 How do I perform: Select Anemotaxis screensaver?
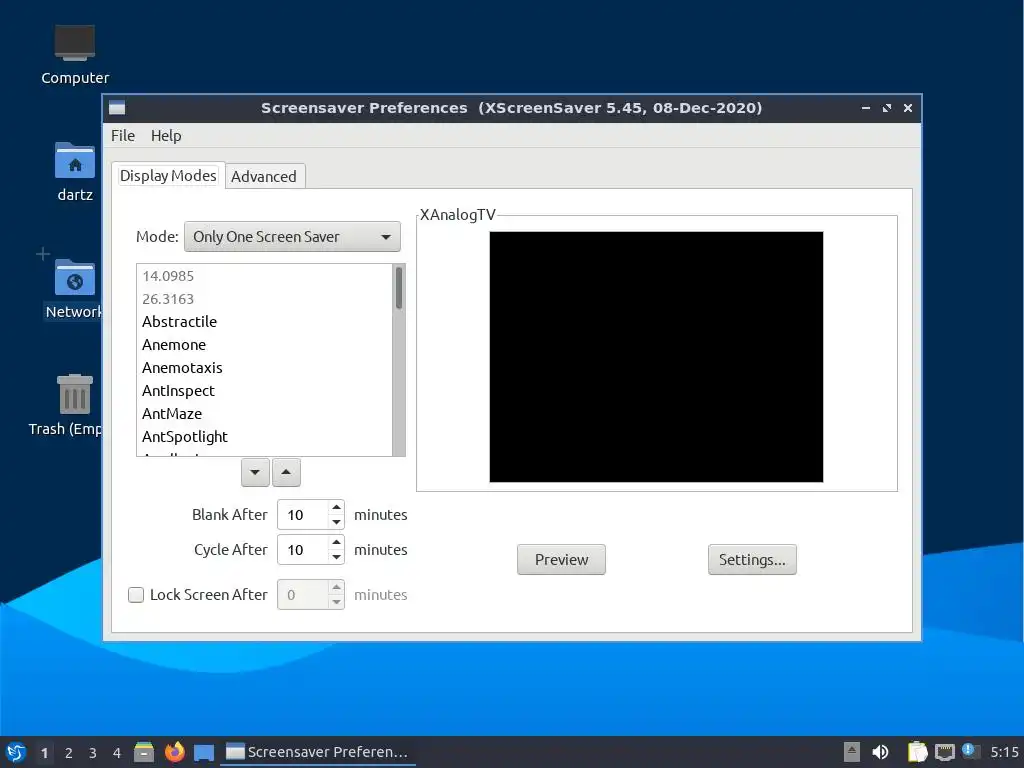[x=264, y=368]
